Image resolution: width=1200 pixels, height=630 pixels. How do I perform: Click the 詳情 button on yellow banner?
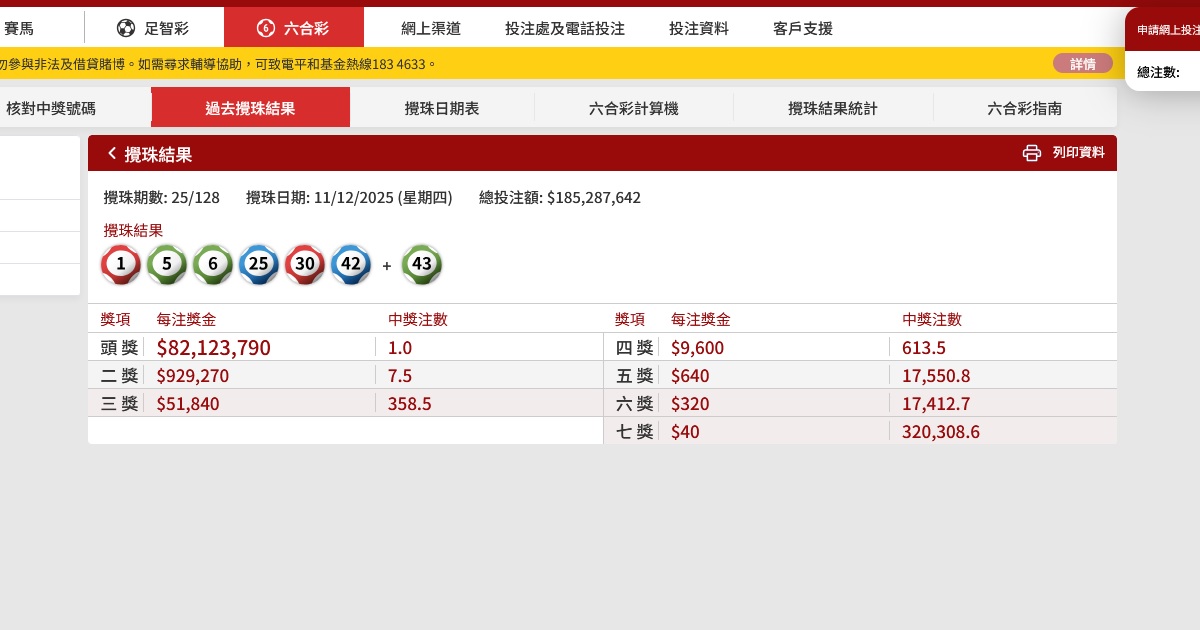[x=1082, y=64]
